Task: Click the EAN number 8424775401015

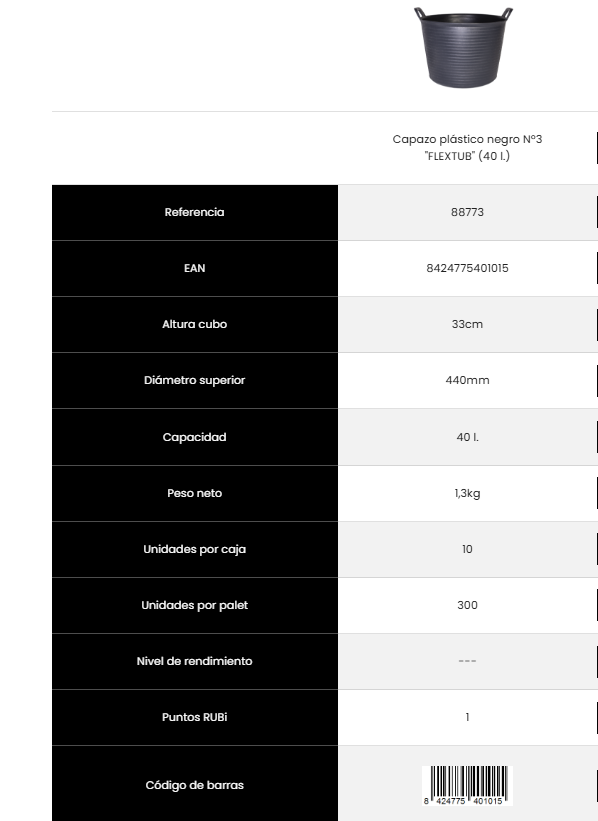Action: click(x=467, y=268)
